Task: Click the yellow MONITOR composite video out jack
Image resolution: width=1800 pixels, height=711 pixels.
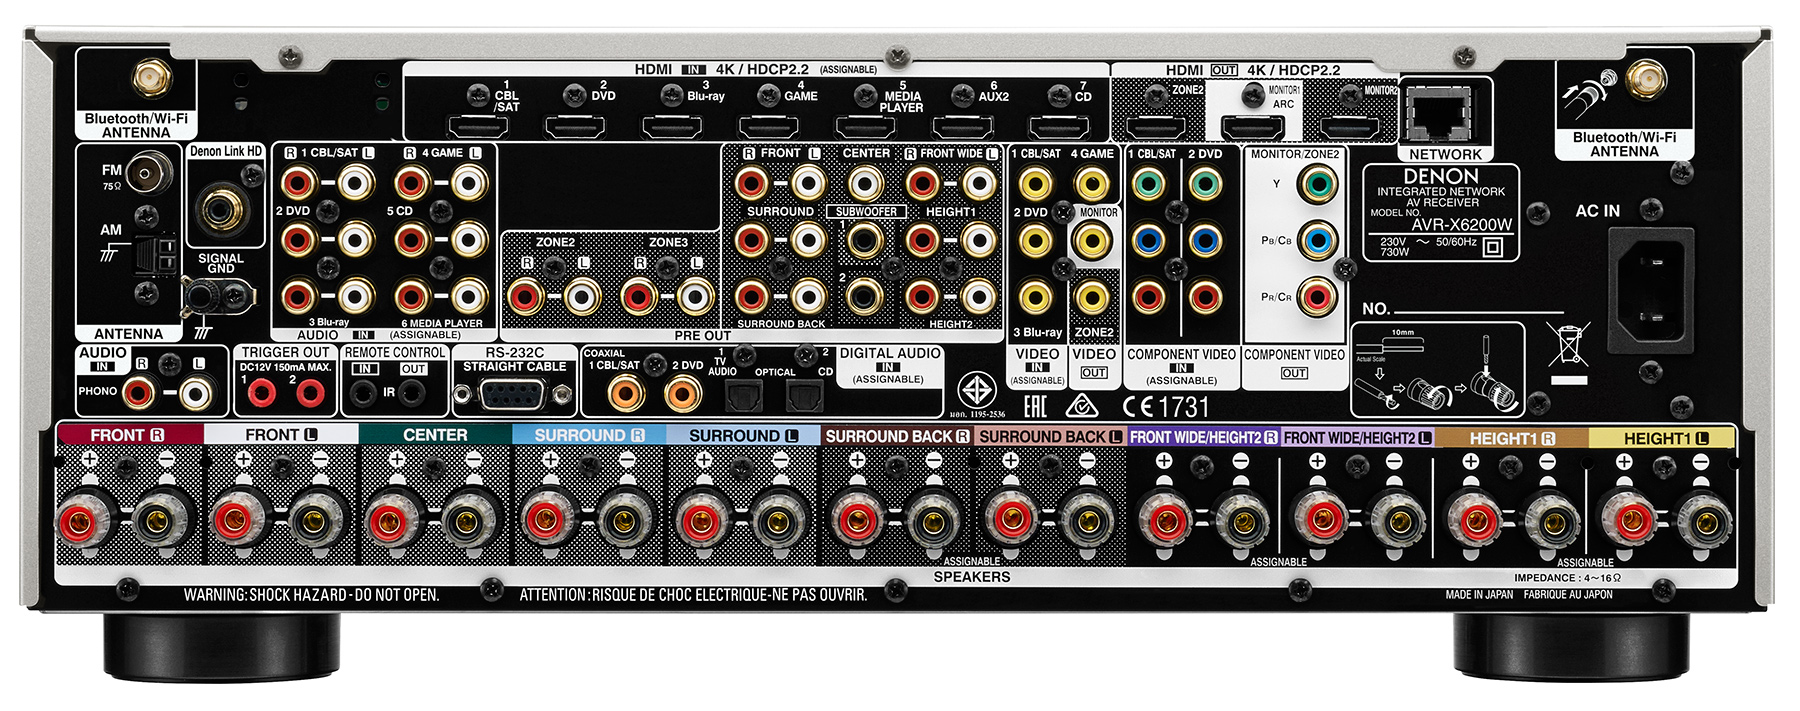Action: click(1092, 240)
